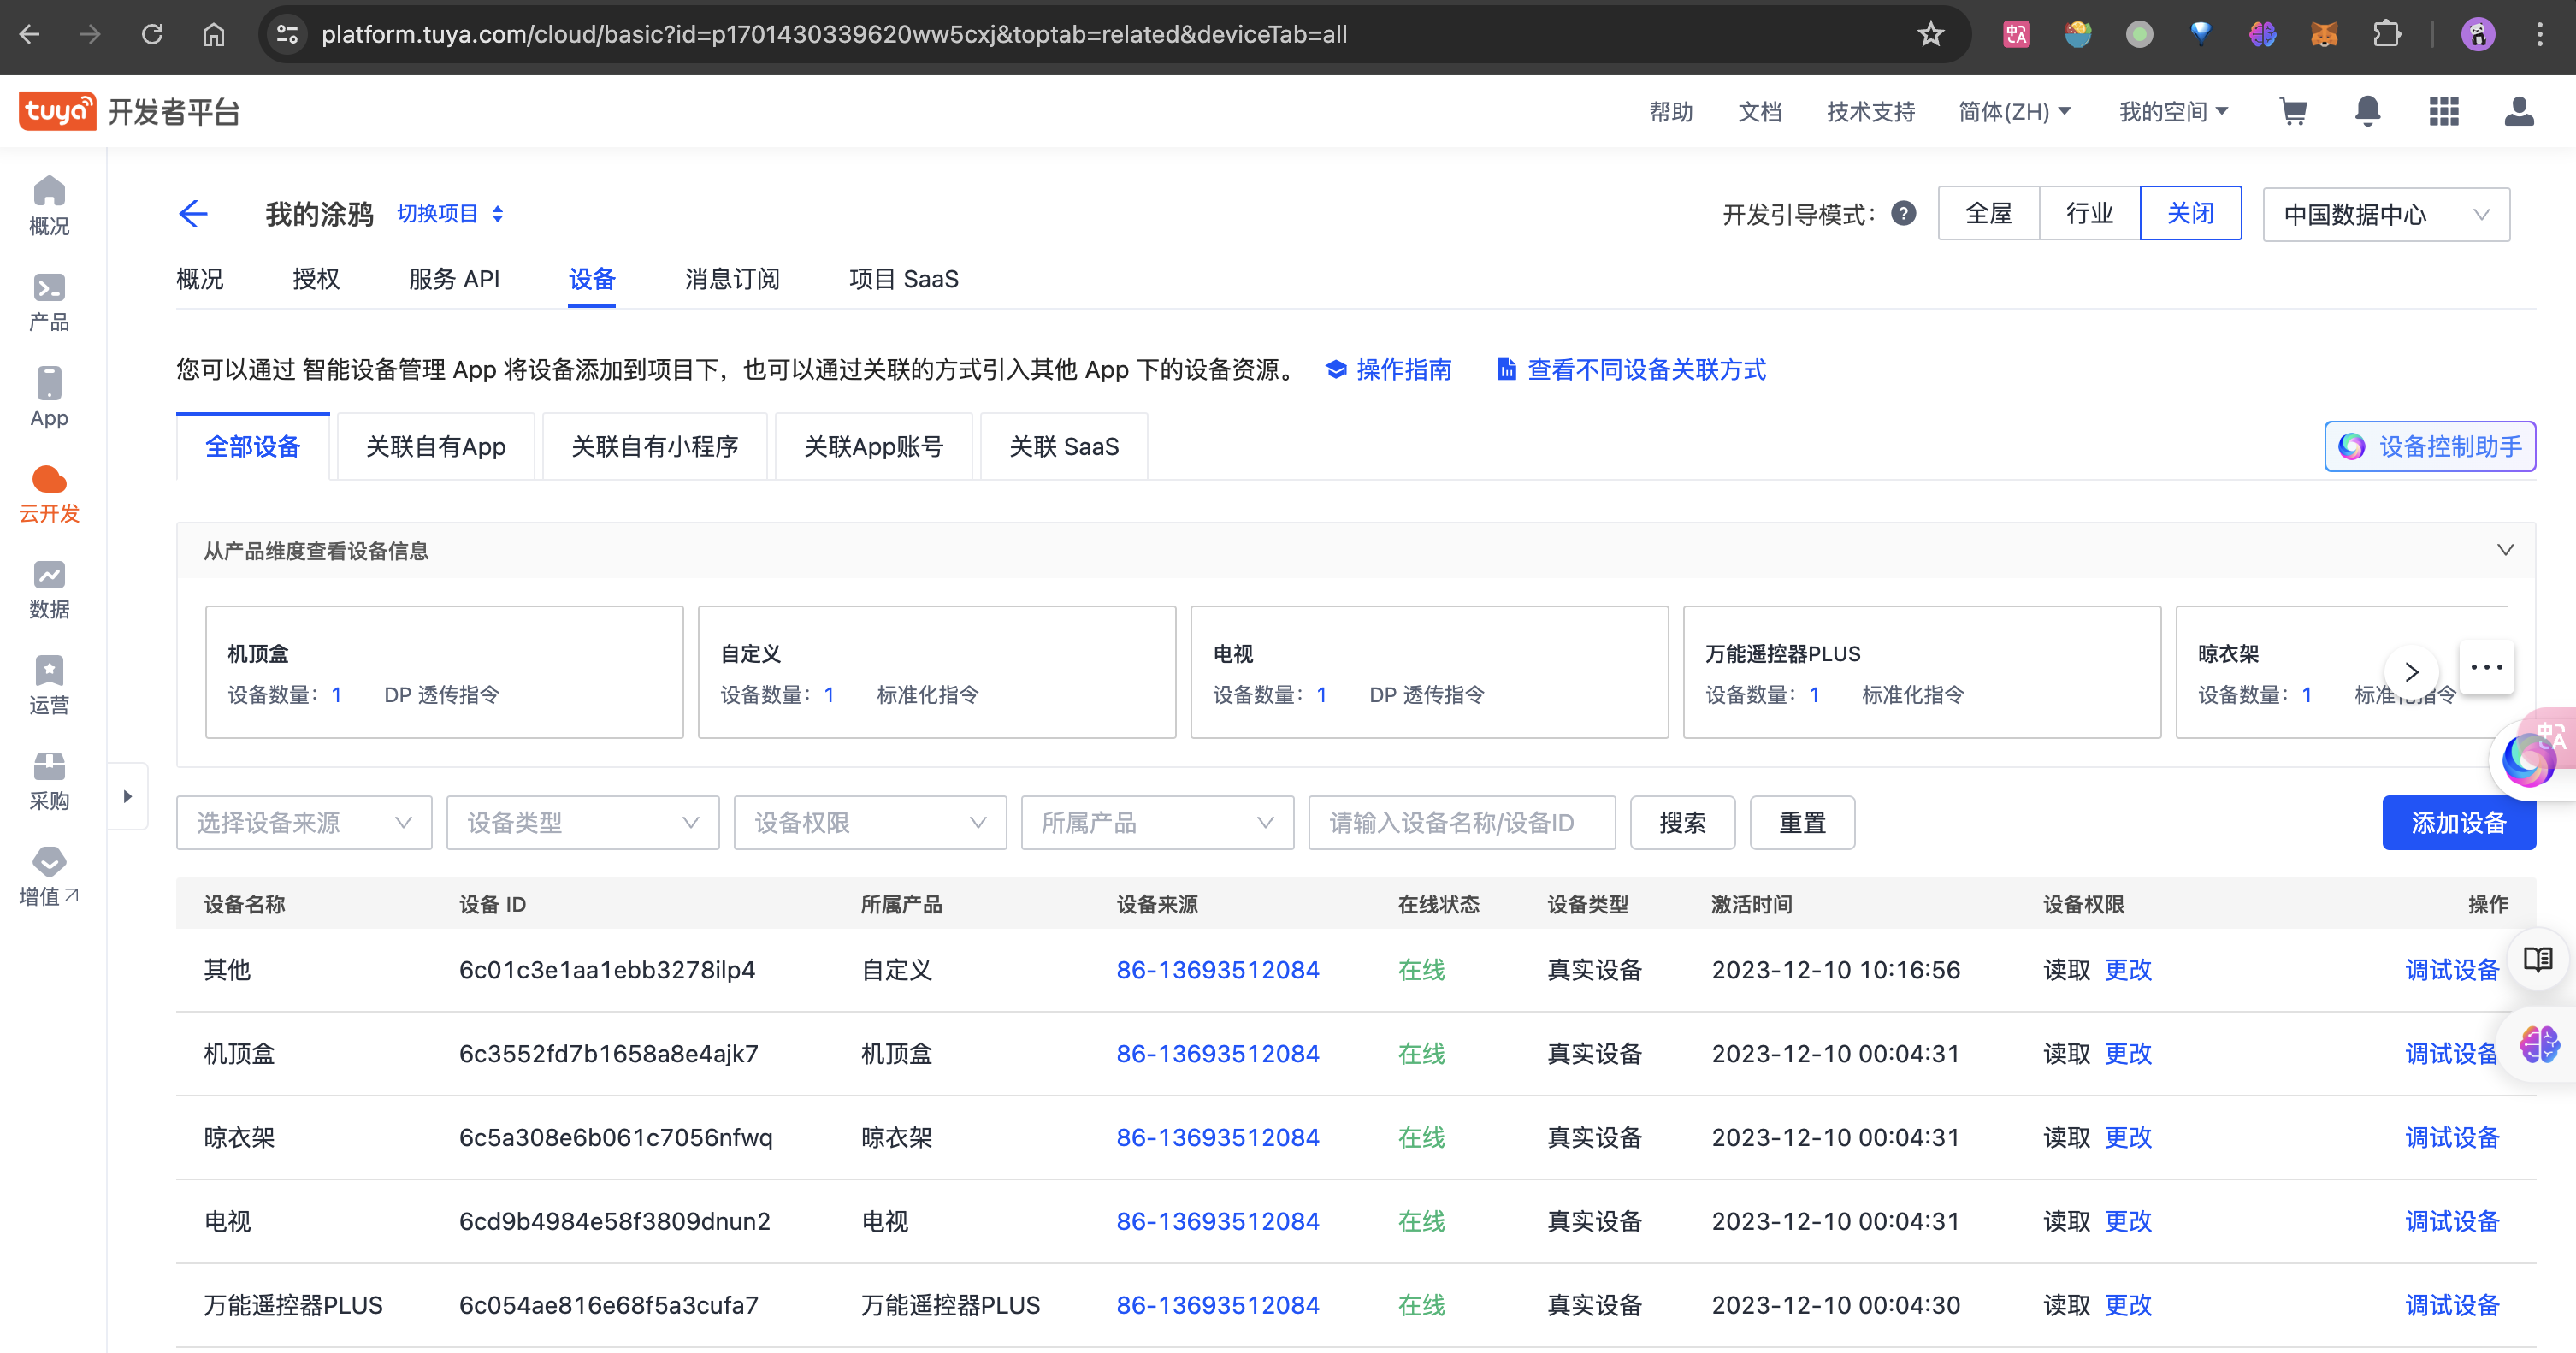Screen dimensions: 2576x1353
Task: Click the 产品 product sidebar icon
Action: pyautogui.click(x=49, y=289)
